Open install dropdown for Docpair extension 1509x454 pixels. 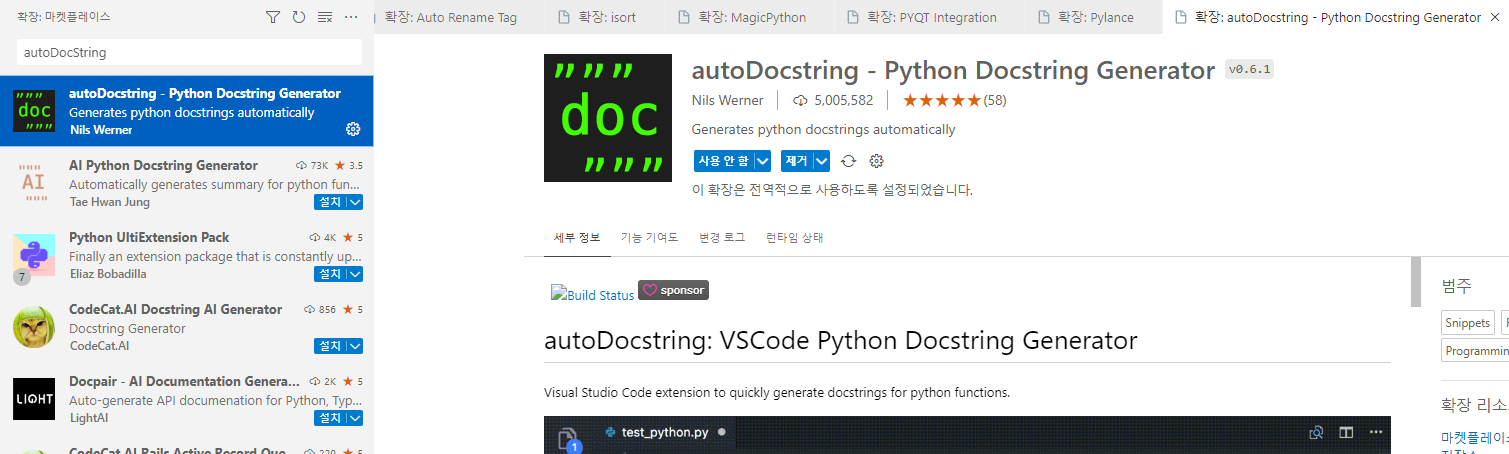pyautogui.click(x=355, y=418)
